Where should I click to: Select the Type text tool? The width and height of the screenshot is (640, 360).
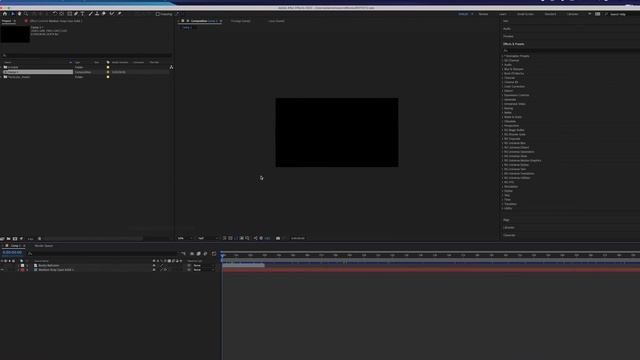(82, 14)
